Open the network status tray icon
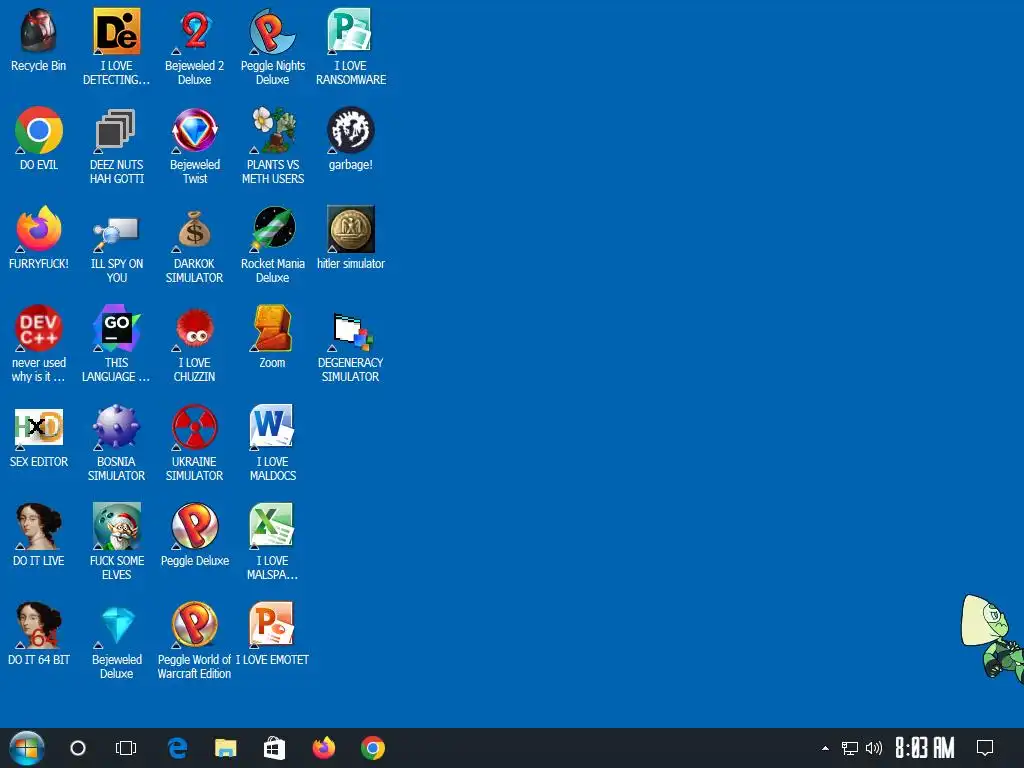The width and height of the screenshot is (1024, 768). (850, 748)
